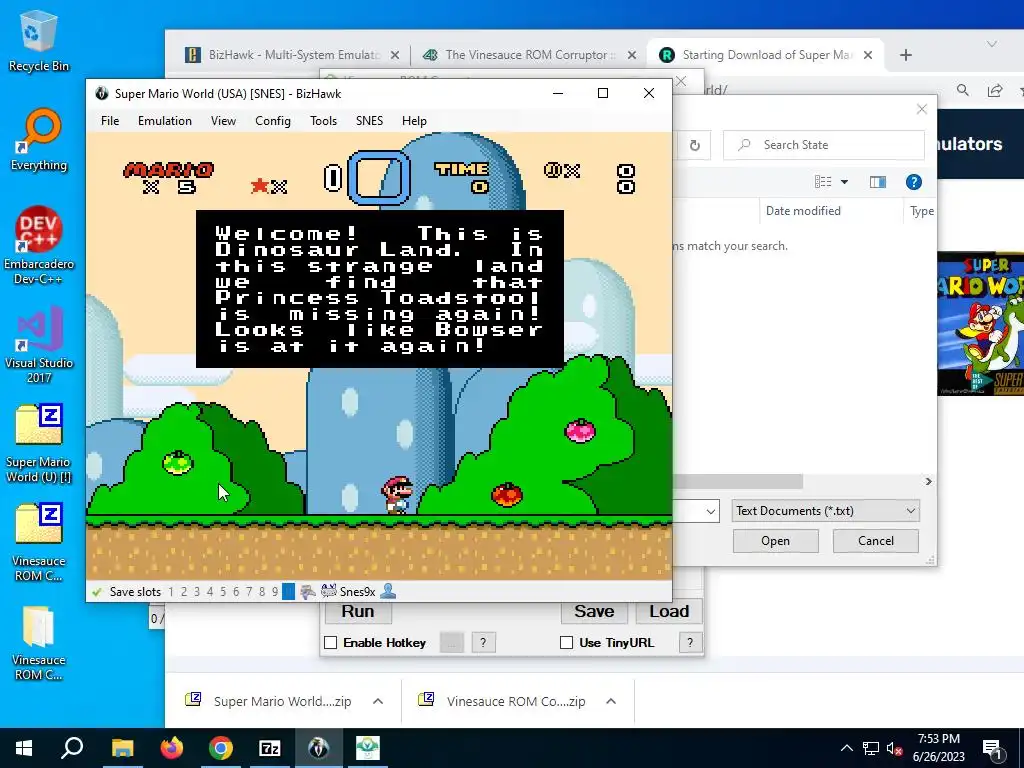Open the File menu in BizHawk
Screen dimensions: 1024x768
click(110, 121)
